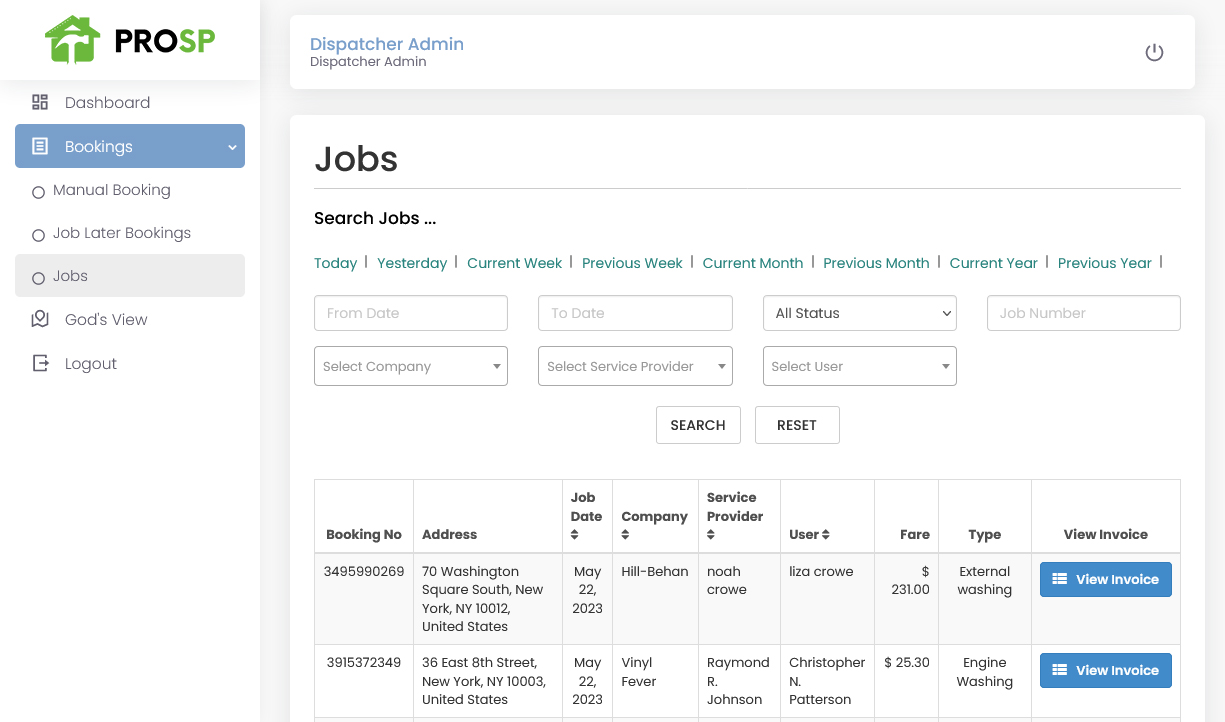Focus the To Date field
Viewport: 1225px width, 722px height.
coord(635,313)
